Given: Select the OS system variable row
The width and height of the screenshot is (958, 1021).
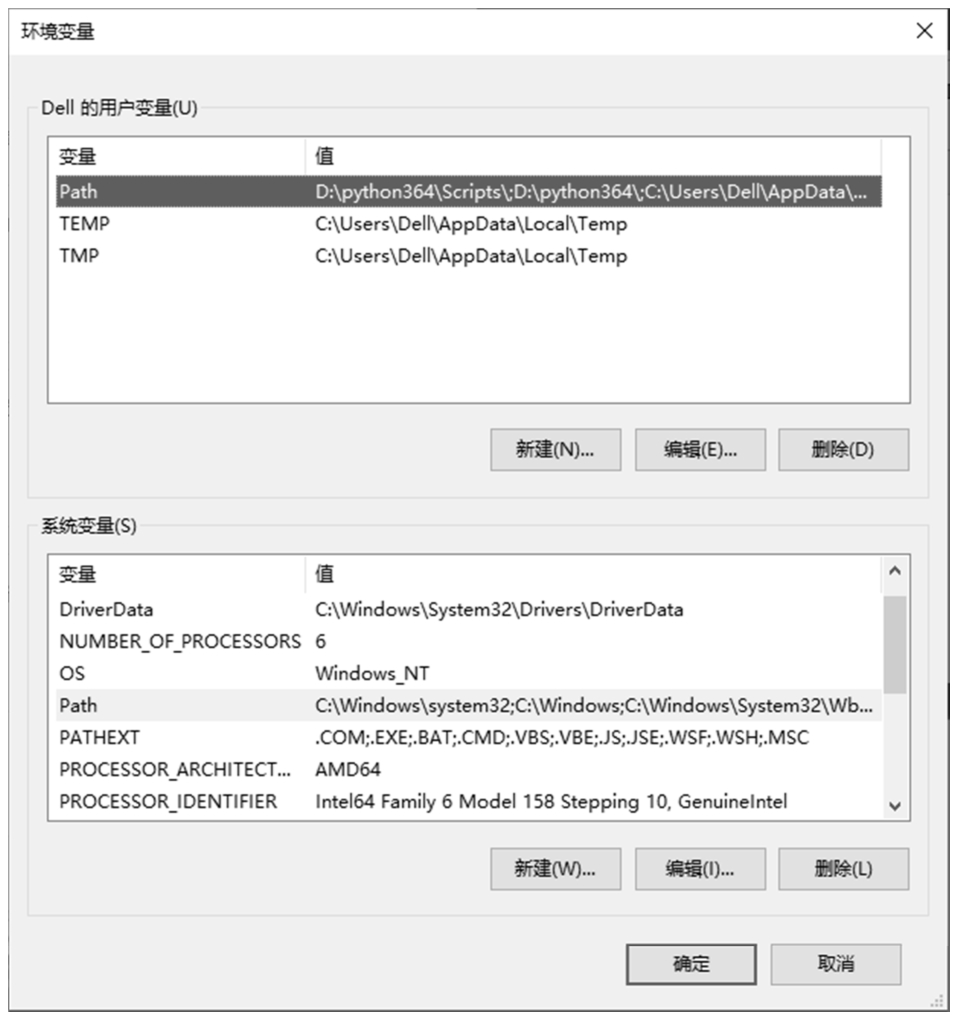Looking at the screenshot, I should coord(469,673).
